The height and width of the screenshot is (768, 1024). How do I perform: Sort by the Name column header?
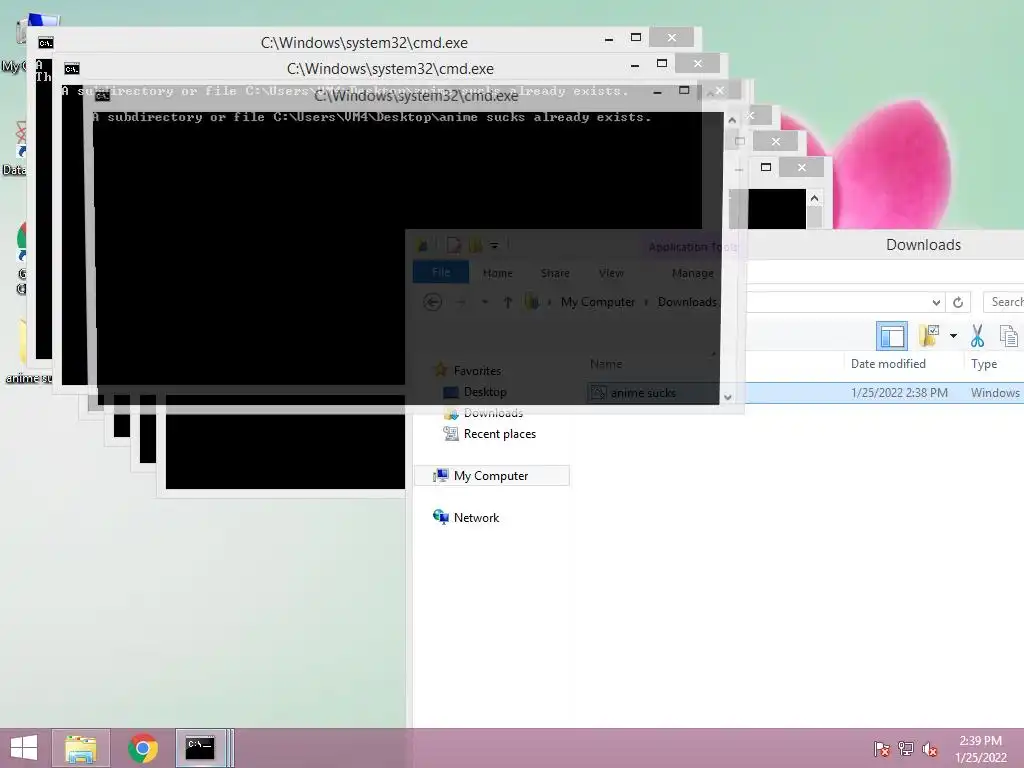point(606,364)
